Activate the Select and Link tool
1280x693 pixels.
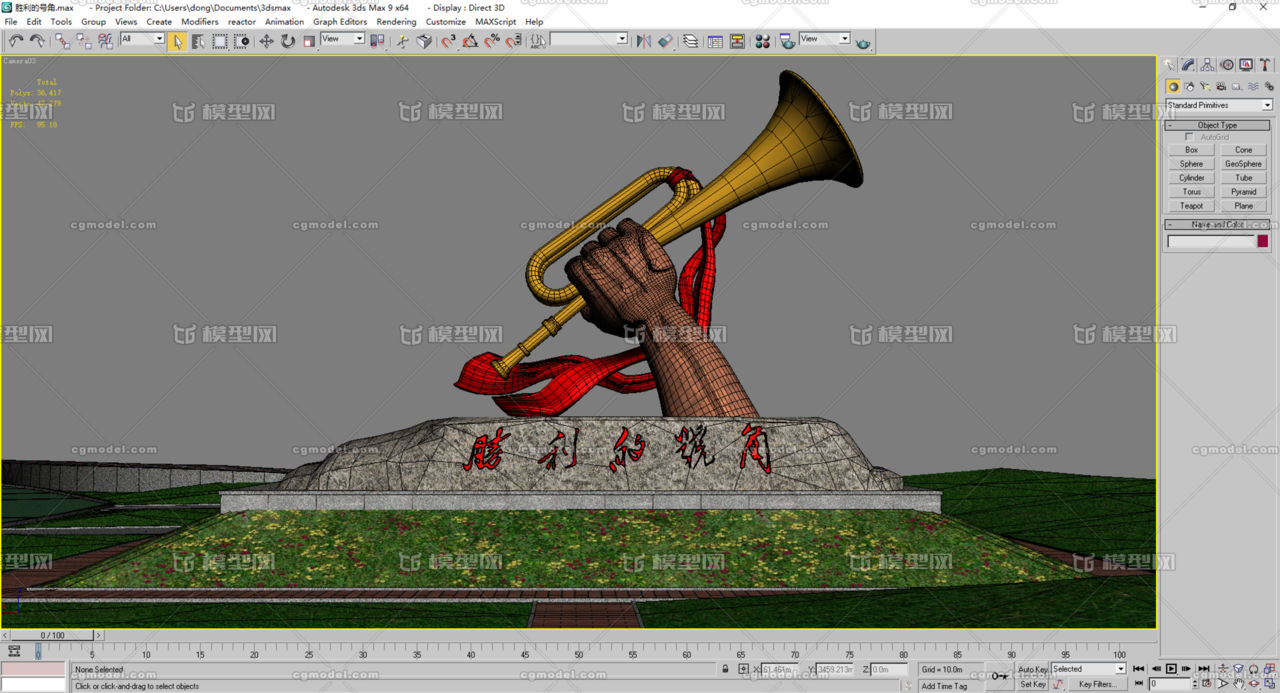point(63,41)
